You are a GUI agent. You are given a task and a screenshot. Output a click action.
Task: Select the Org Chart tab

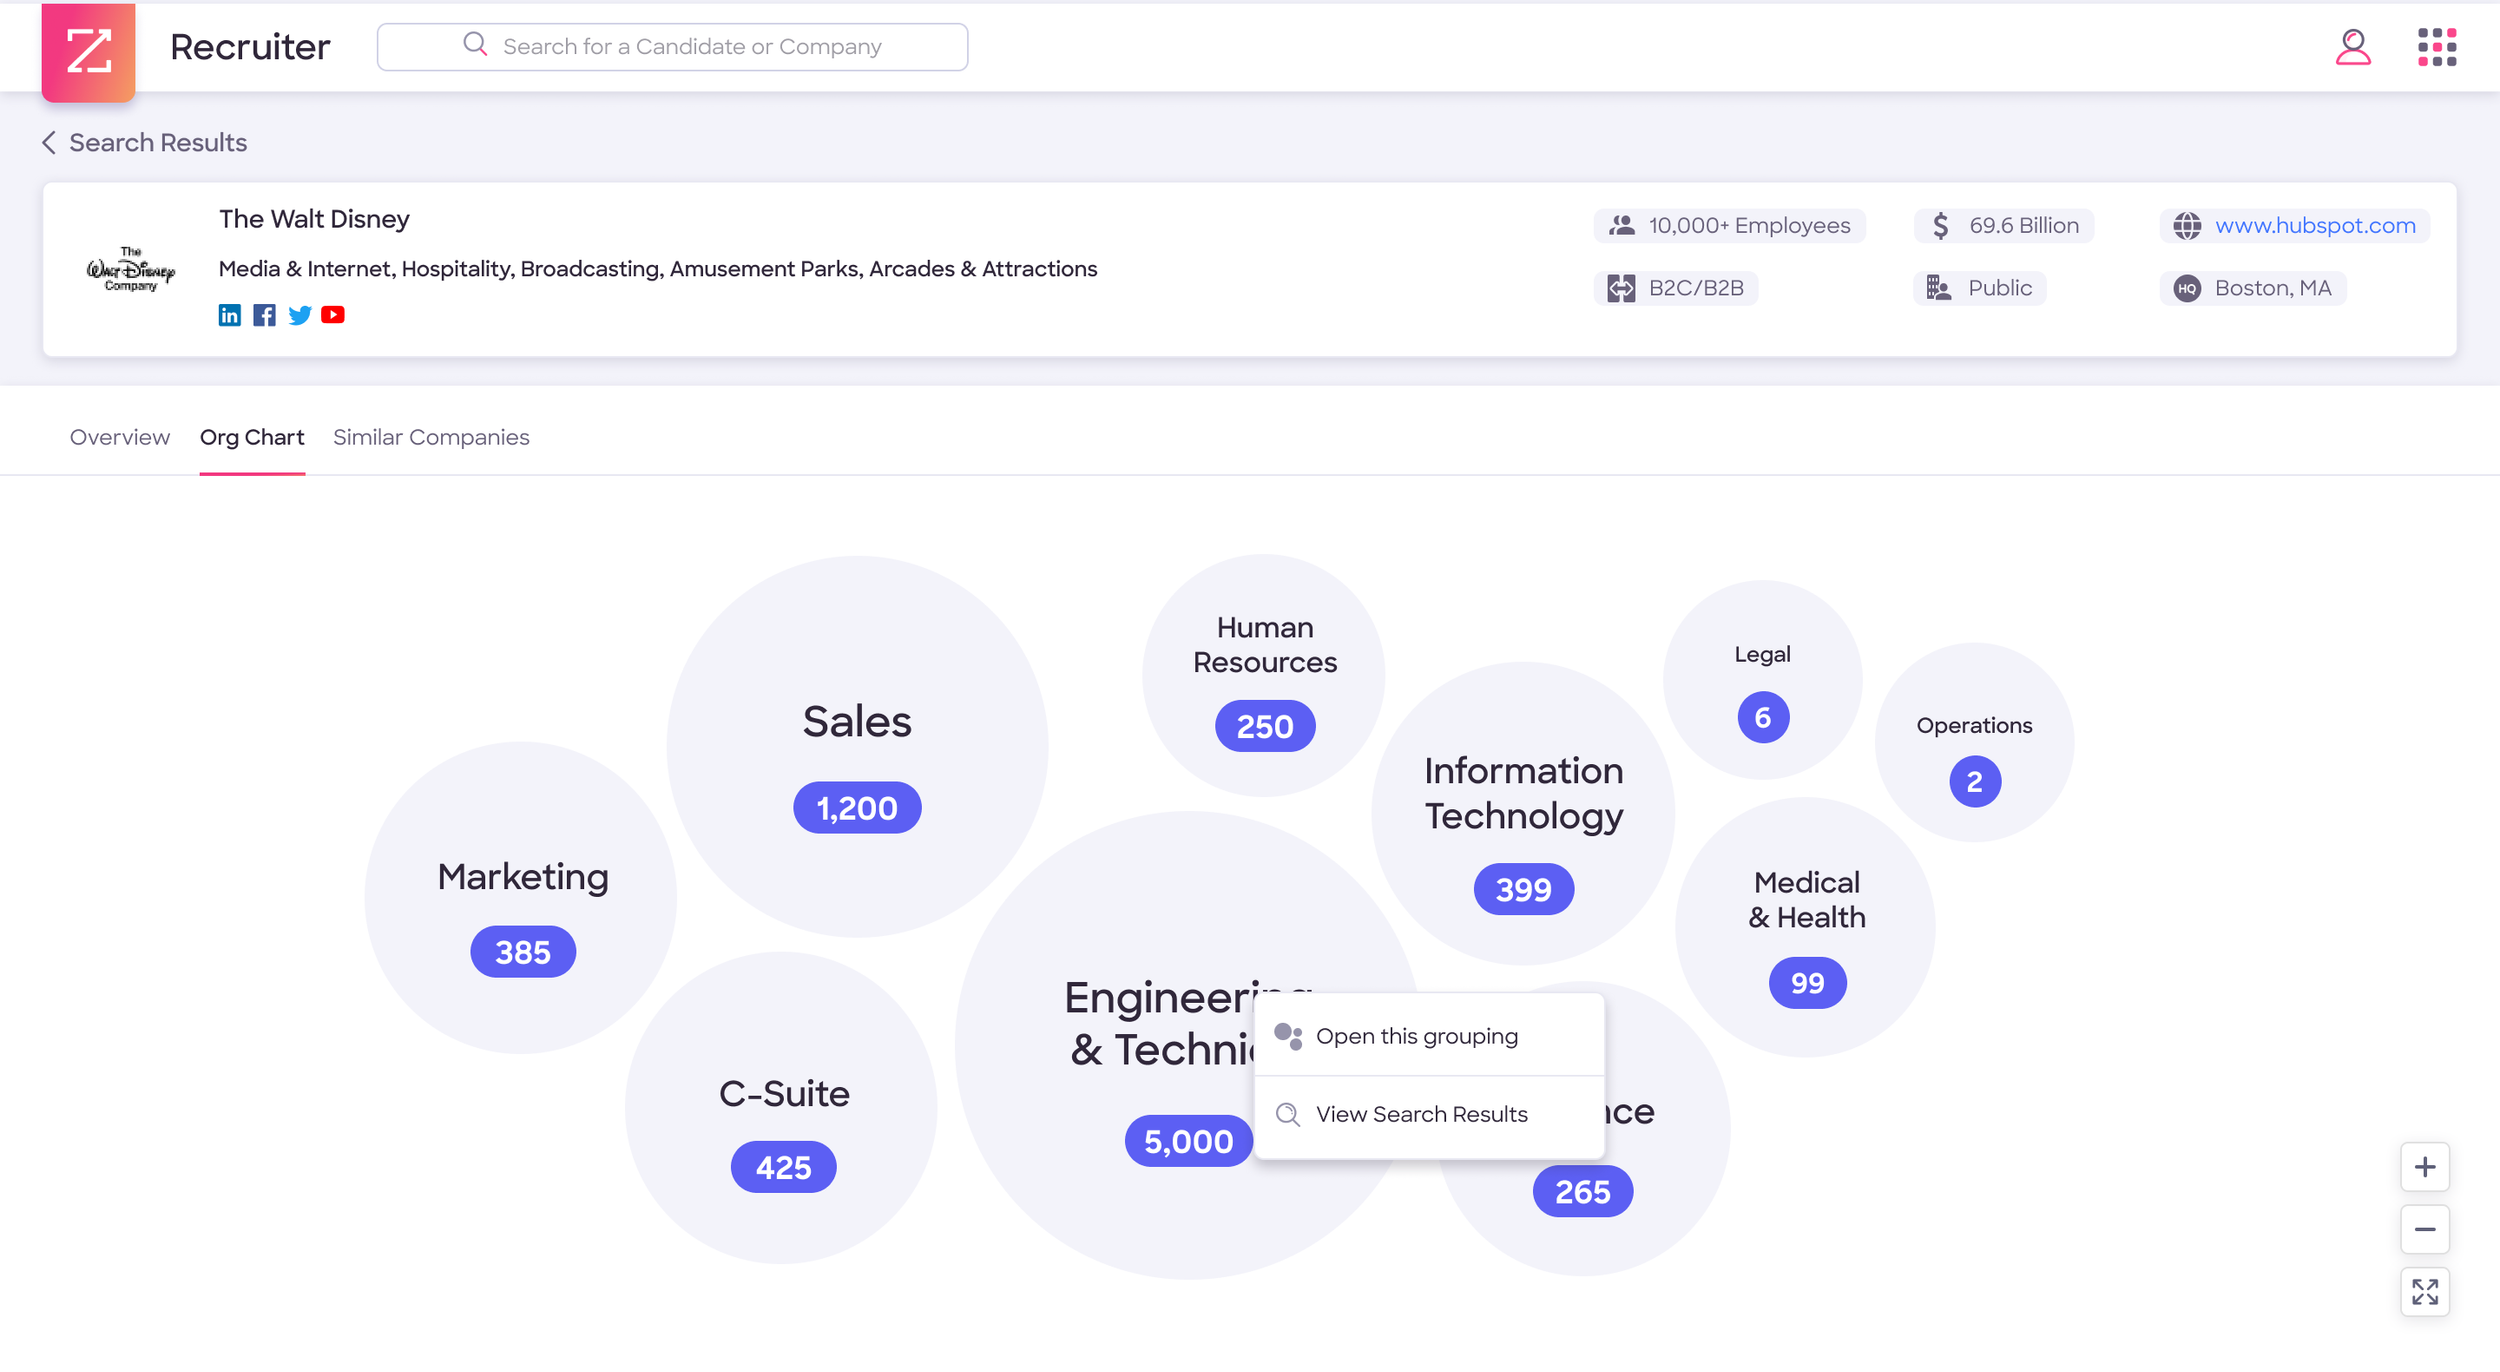point(252,437)
